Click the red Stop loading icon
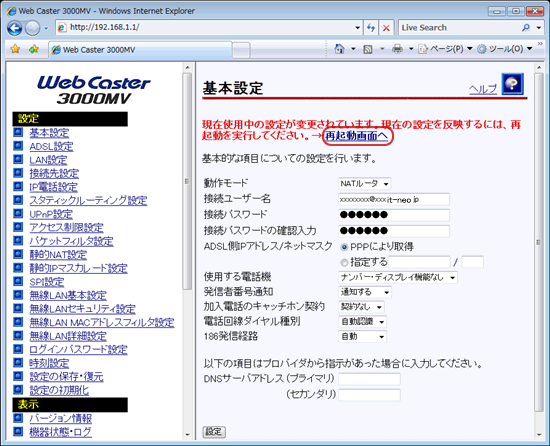Screen dimensions: 550x446 point(386,28)
